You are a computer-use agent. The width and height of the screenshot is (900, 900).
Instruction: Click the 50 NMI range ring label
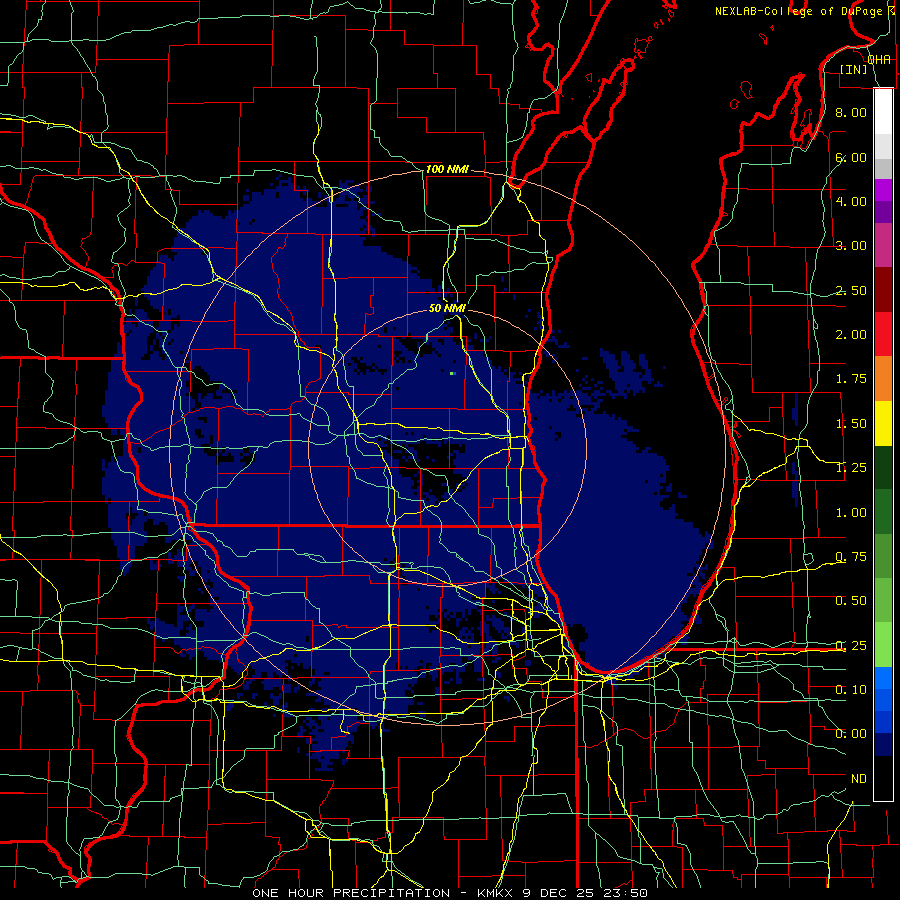point(447,308)
